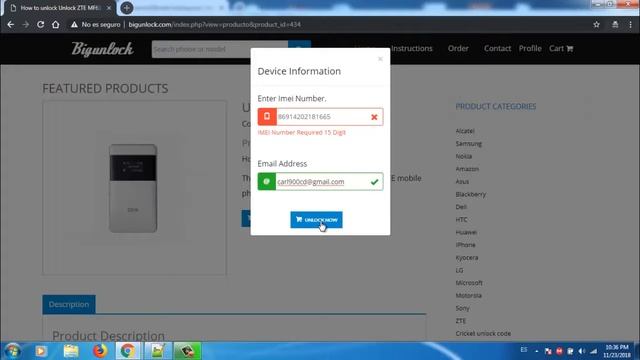Screen dimensions: 640x360
Task: Open iPhone product category
Action: 465,245
